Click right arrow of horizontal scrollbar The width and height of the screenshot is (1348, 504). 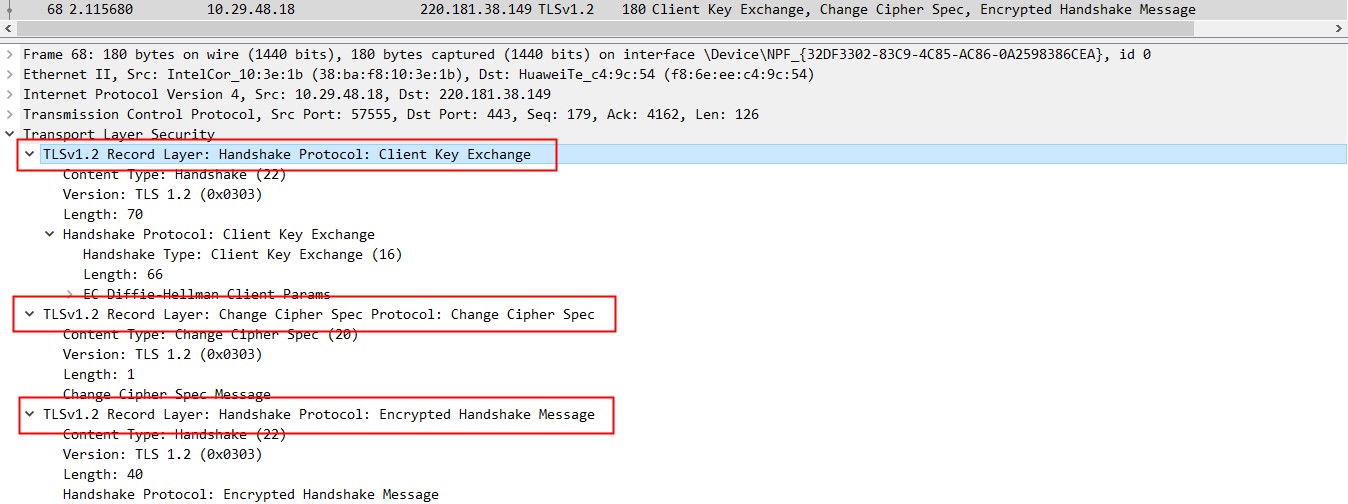1340,30
